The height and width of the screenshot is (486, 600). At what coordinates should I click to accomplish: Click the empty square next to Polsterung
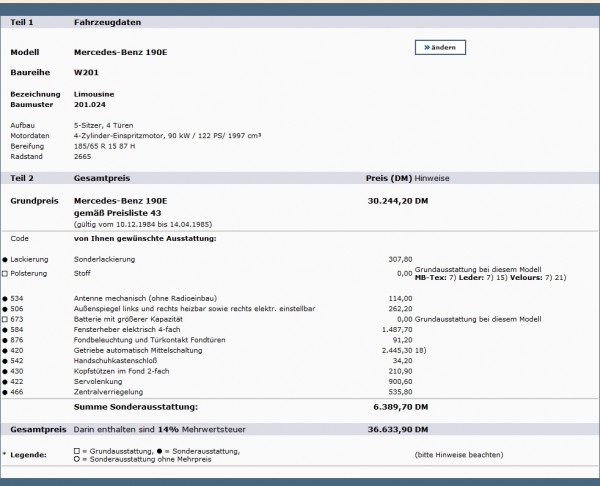pyautogui.click(x=5, y=274)
